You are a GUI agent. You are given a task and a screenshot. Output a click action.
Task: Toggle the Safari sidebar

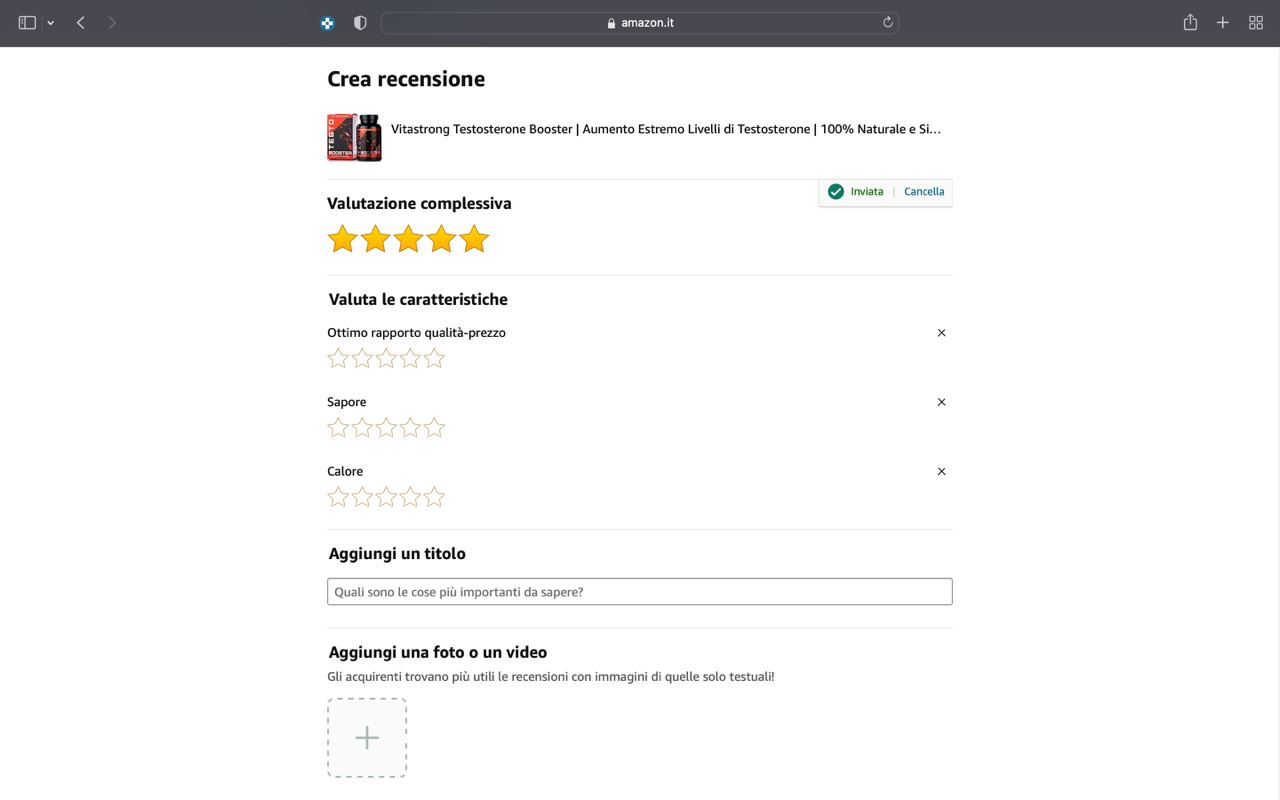pyautogui.click(x=27, y=23)
